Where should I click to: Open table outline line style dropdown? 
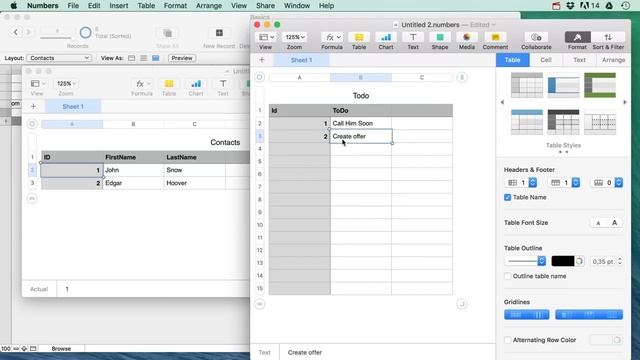525,261
